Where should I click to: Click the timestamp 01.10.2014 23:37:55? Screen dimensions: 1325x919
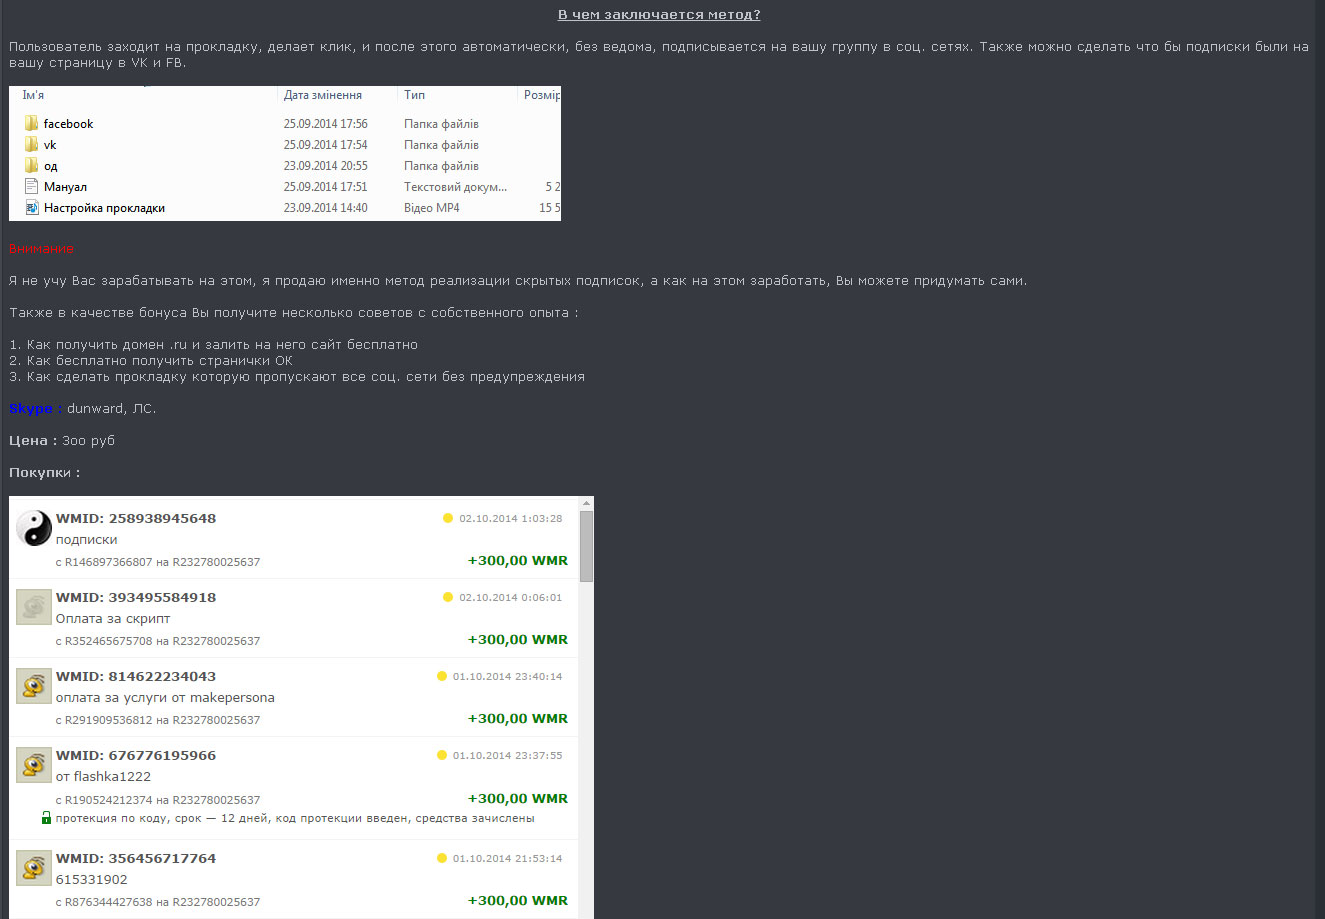[508, 756]
